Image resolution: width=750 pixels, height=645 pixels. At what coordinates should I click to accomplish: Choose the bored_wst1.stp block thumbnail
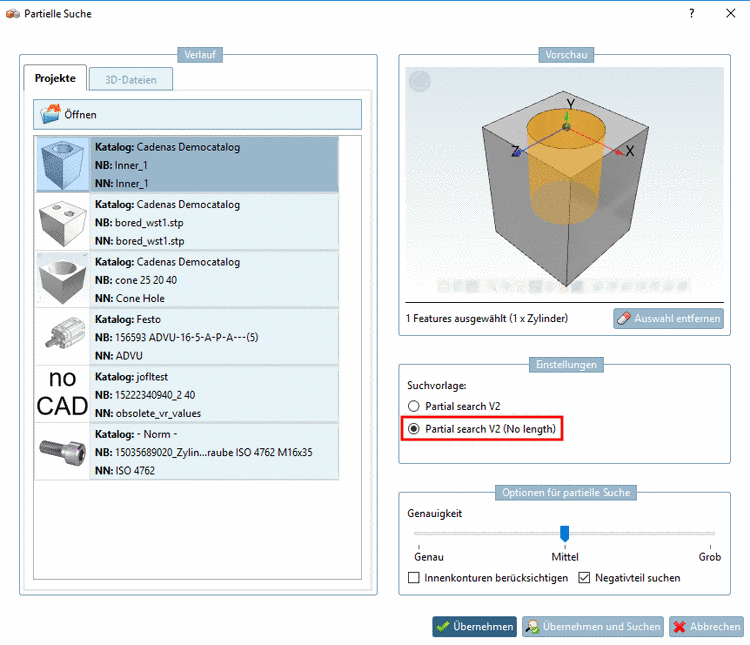click(x=62, y=222)
